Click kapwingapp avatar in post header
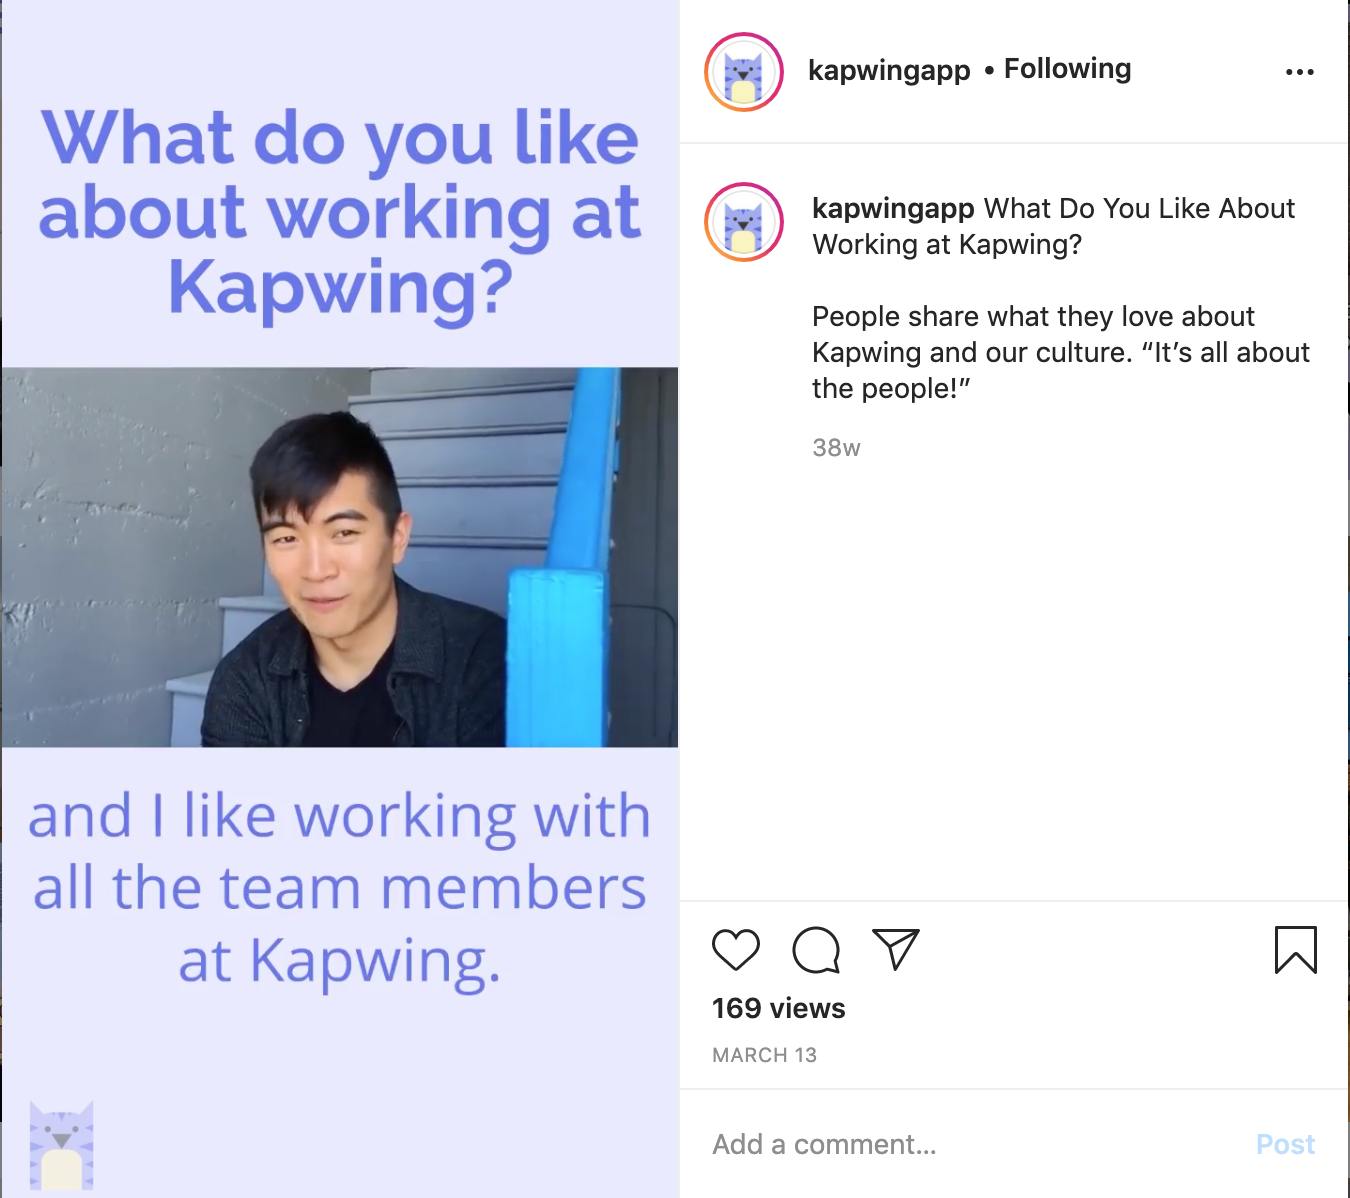 tap(744, 72)
